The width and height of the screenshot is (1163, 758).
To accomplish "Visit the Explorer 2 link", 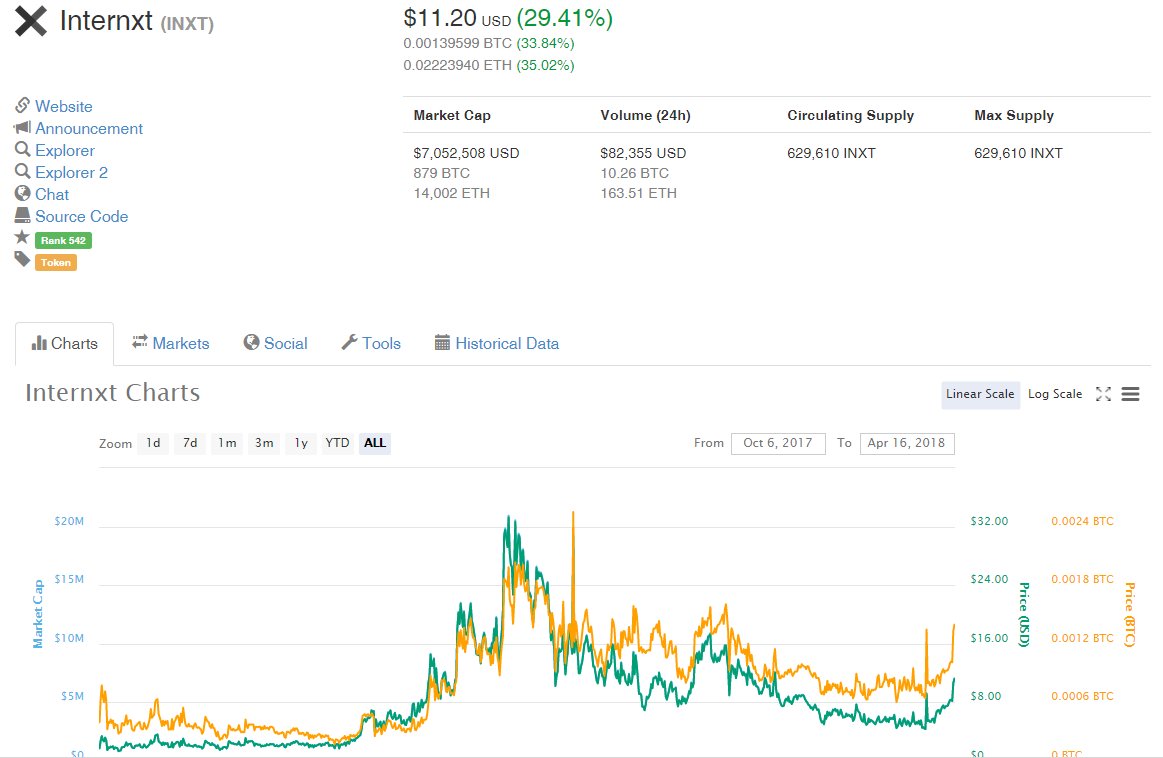I will click(71, 172).
